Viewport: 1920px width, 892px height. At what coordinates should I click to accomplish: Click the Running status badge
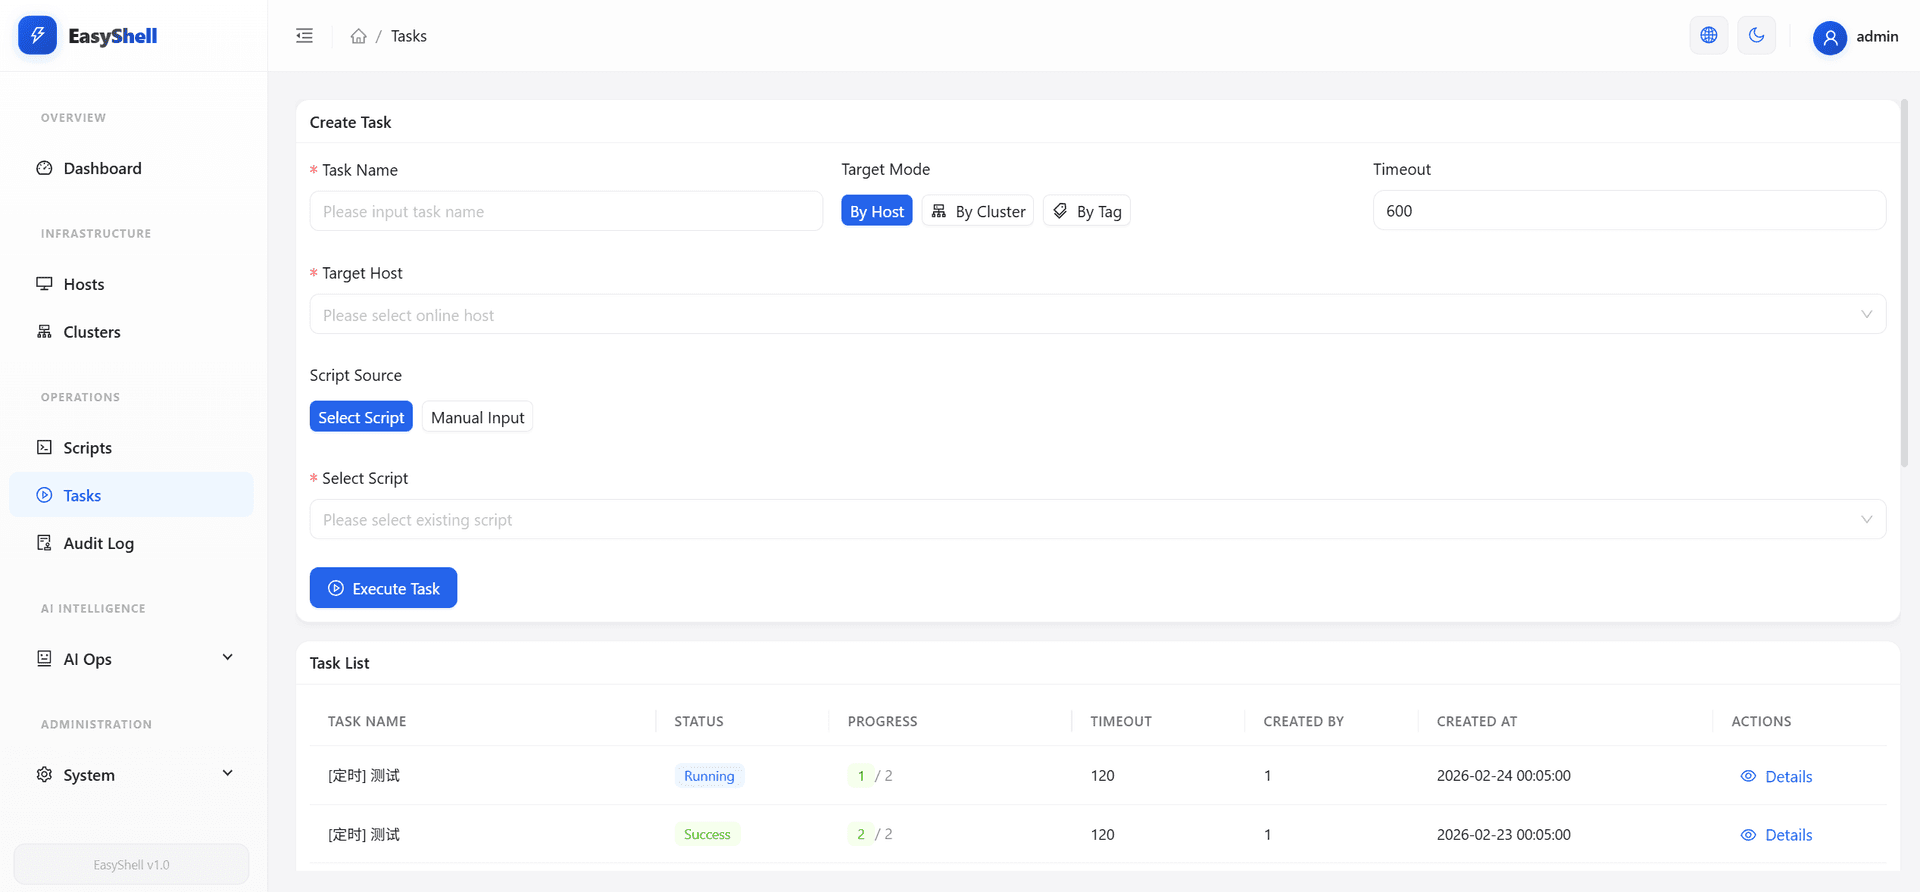click(x=709, y=776)
